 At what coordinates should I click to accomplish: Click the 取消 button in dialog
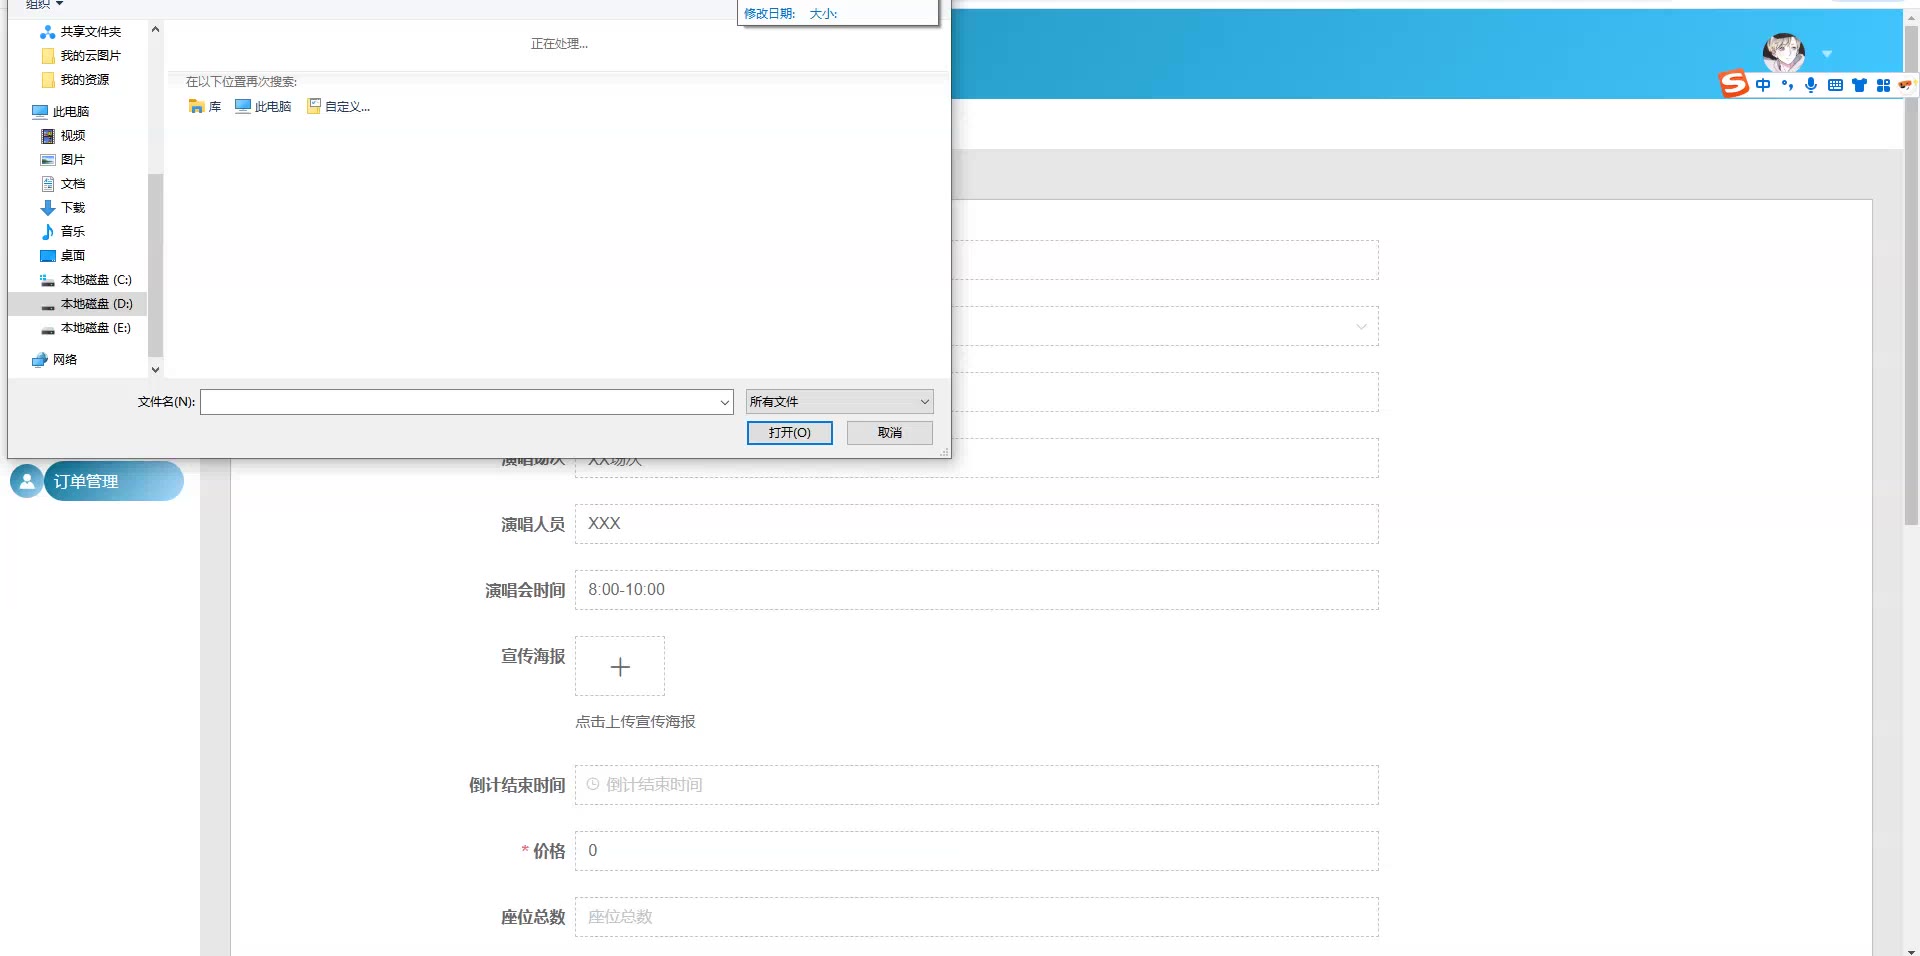coord(890,433)
